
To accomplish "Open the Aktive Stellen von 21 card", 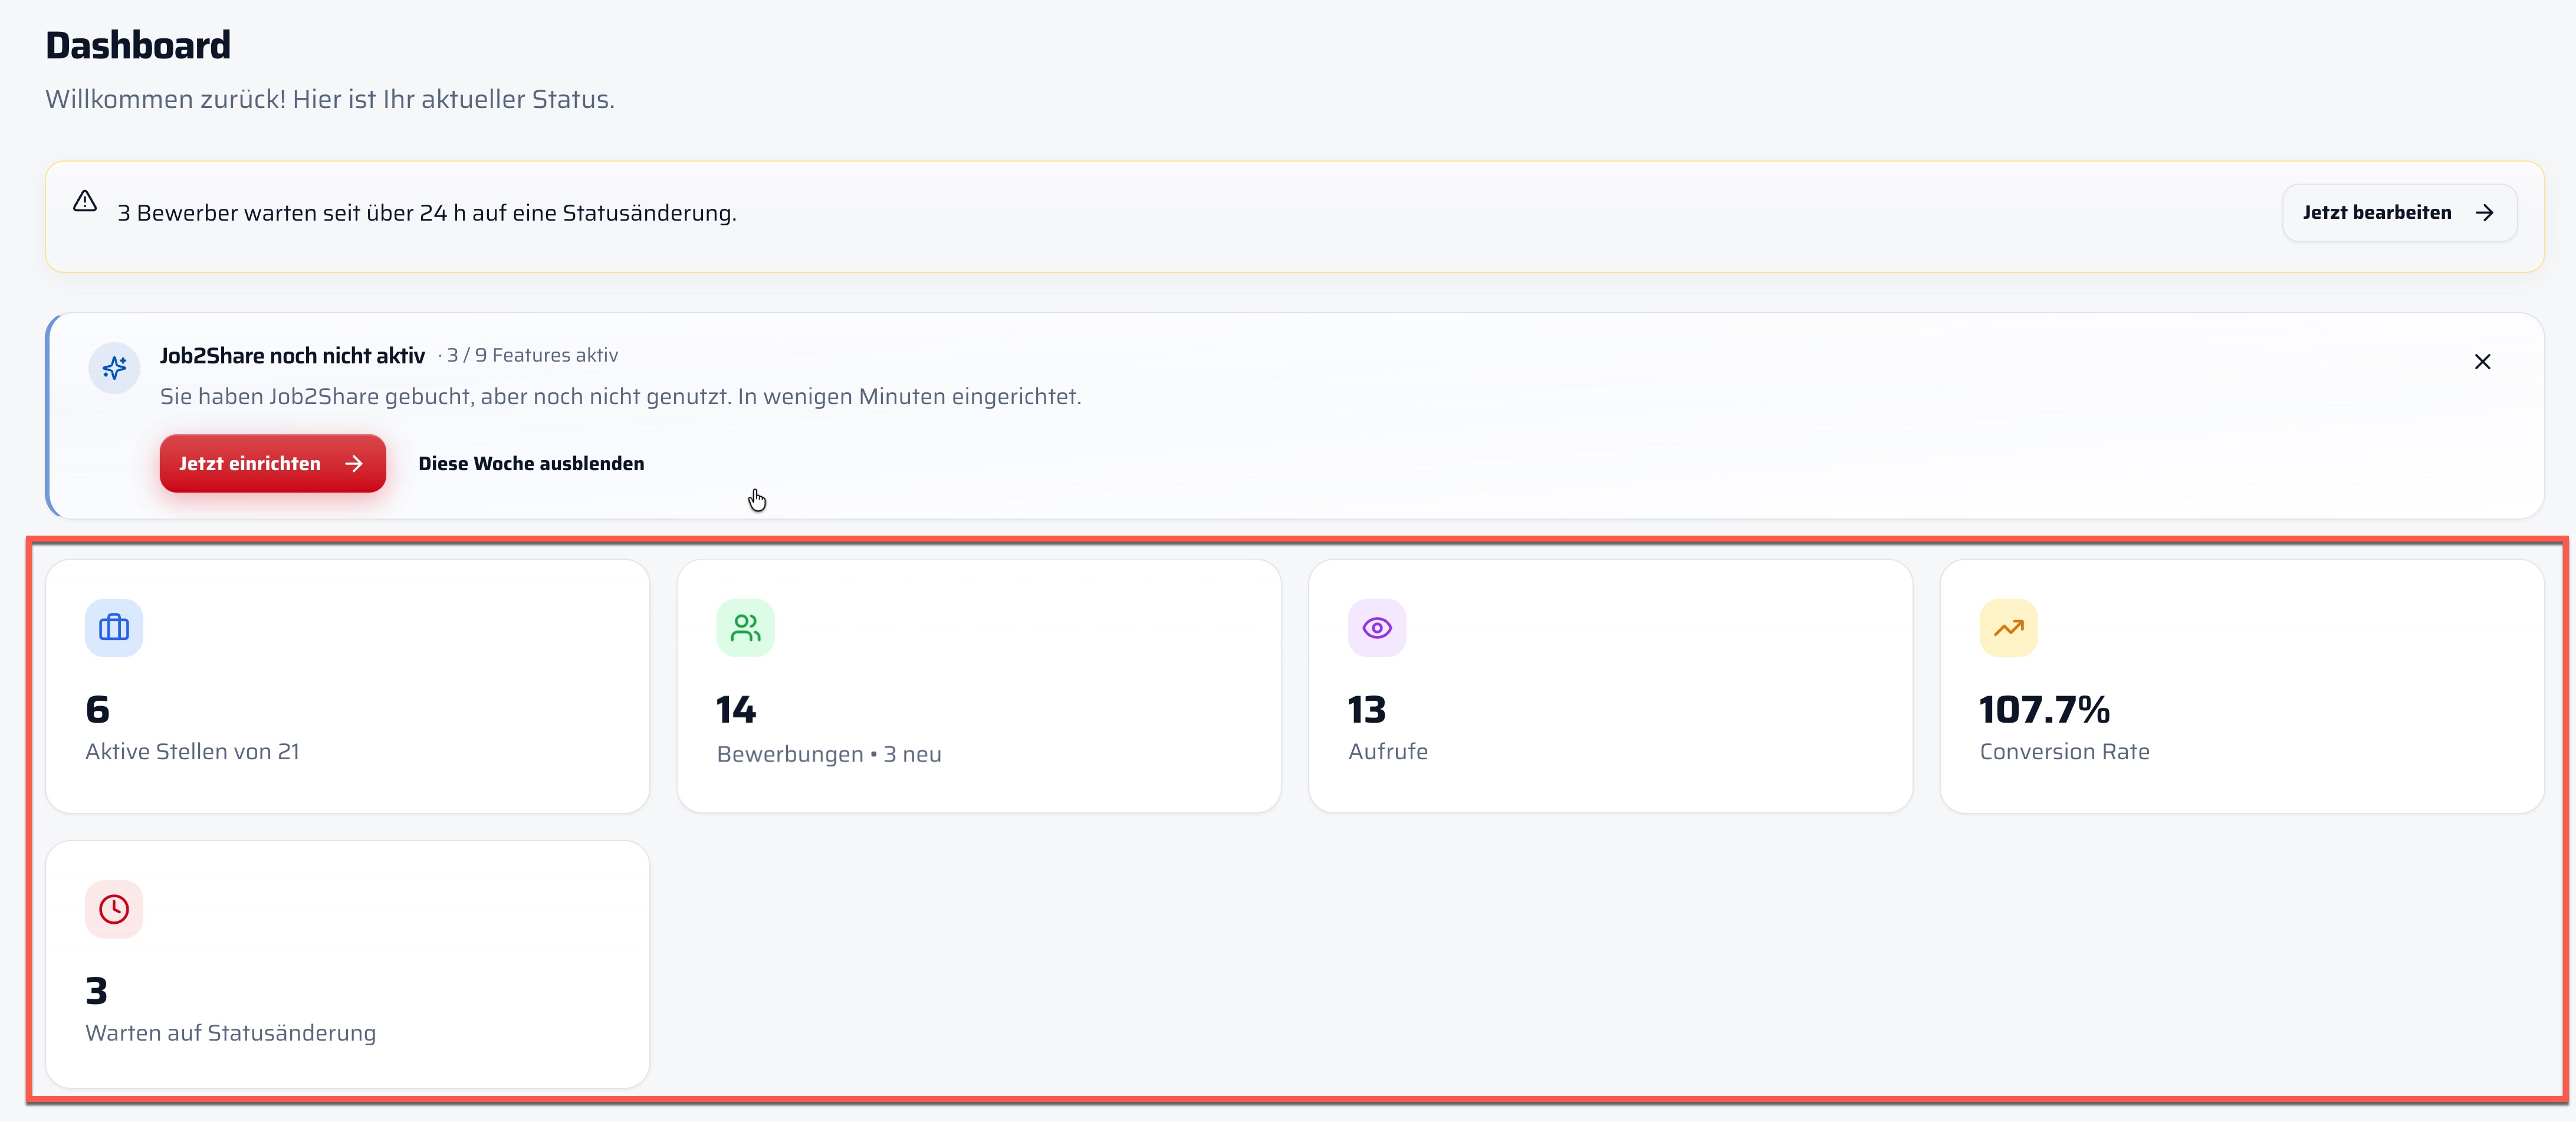I will [347, 686].
